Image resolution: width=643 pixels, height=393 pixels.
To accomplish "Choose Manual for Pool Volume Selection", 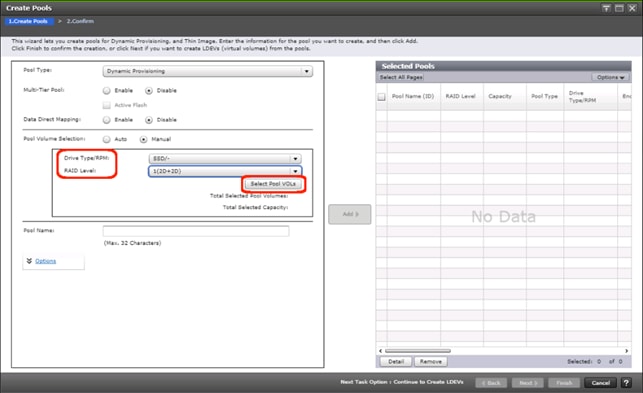I will [x=143, y=139].
